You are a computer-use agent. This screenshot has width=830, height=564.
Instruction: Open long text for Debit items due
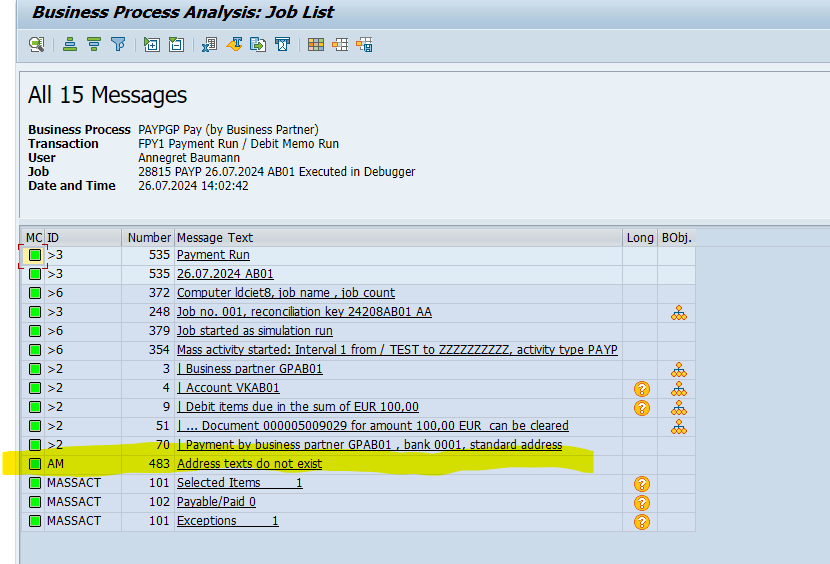(x=642, y=408)
